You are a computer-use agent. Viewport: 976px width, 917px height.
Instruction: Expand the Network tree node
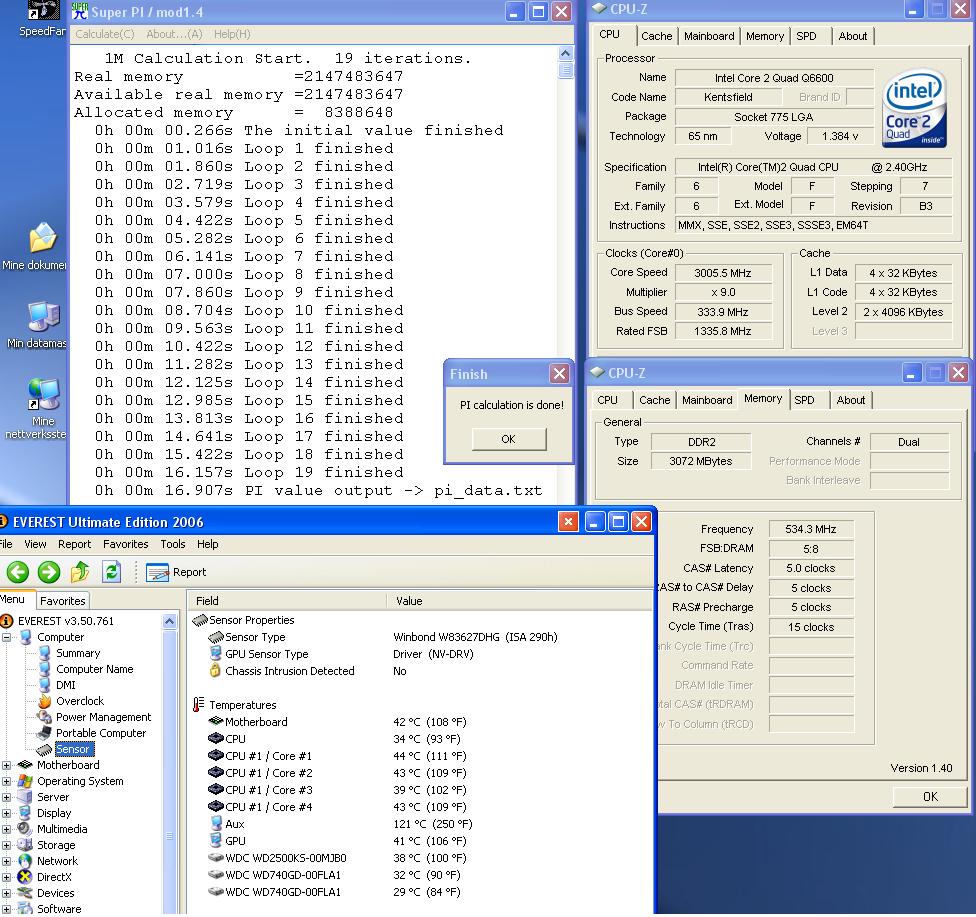(x=6, y=862)
